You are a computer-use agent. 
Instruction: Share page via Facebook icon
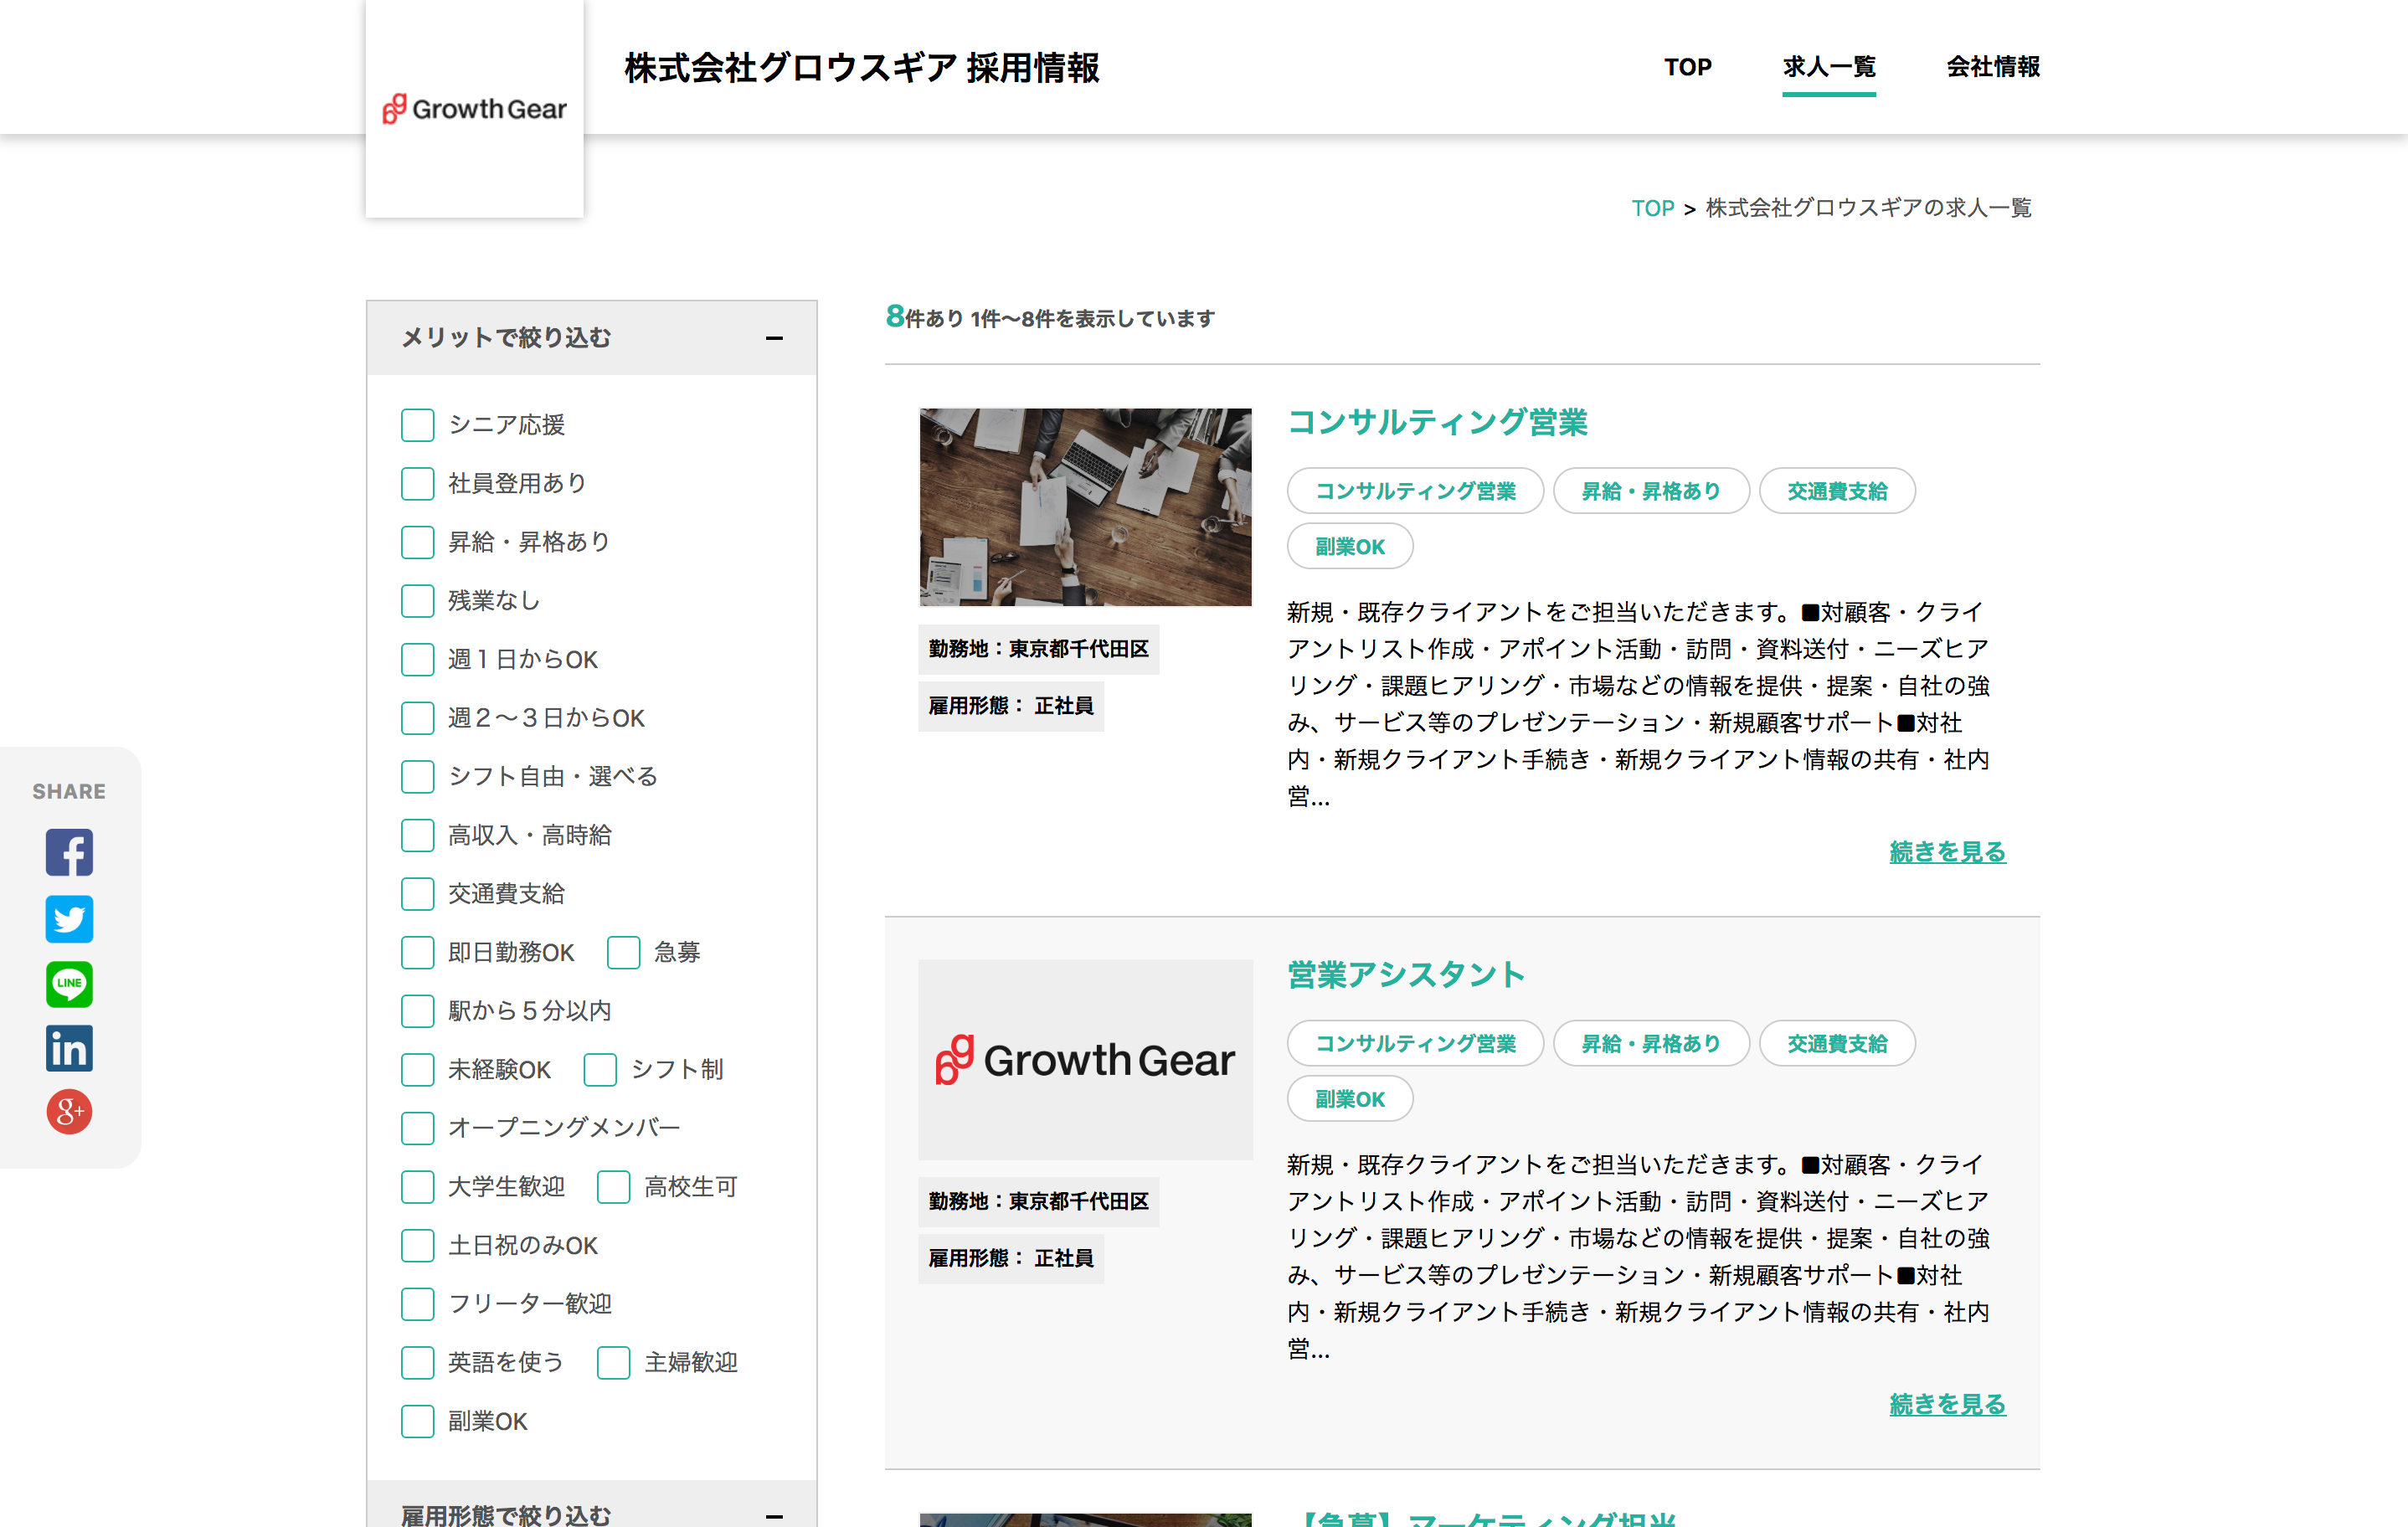[69, 852]
